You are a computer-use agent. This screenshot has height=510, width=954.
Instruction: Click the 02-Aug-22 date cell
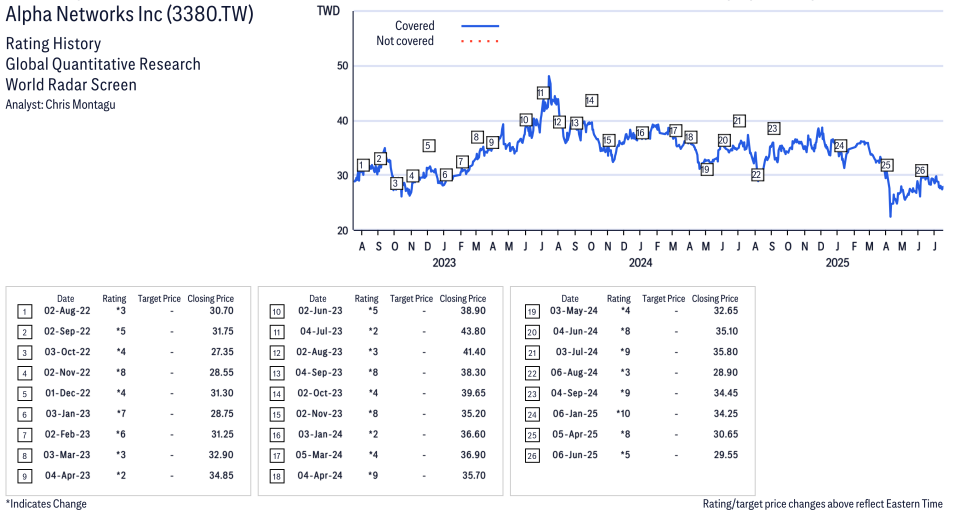(67, 311)
